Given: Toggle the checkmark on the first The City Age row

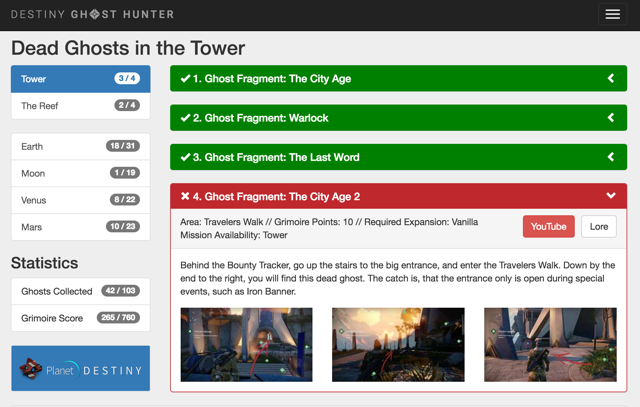Looking at the screenshot, I should point(185,78).
